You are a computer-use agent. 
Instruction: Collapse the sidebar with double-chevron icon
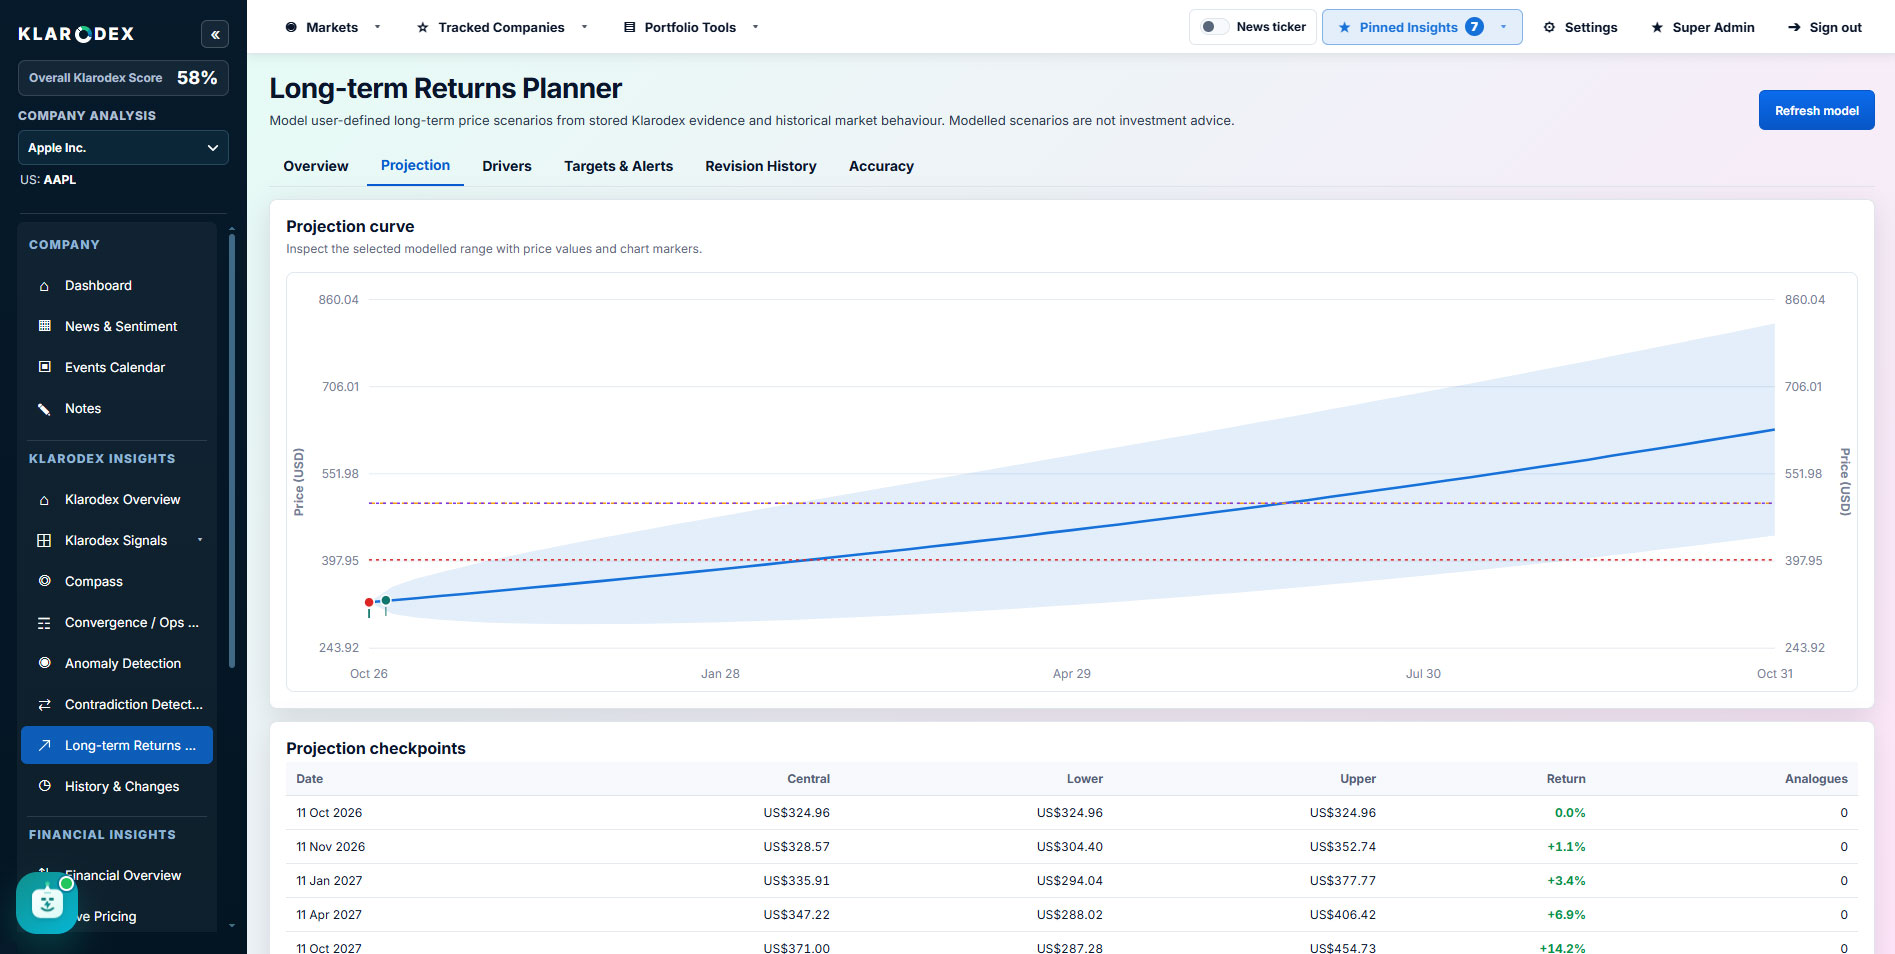coord(215,34)
